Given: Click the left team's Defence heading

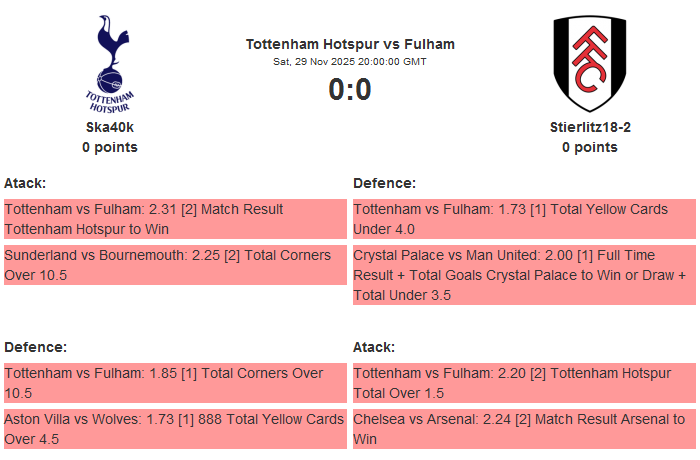Looking at the screenshot, I should coord(35,347).
